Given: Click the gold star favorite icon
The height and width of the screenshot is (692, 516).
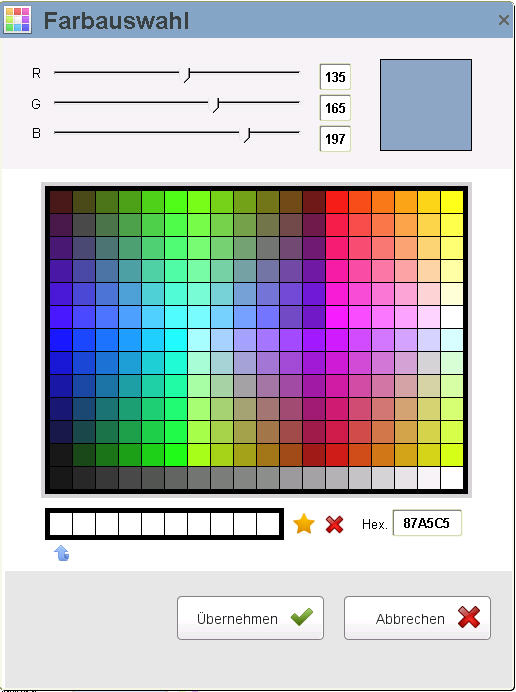Looking at the screenshot, I should [x=304, y=524].
